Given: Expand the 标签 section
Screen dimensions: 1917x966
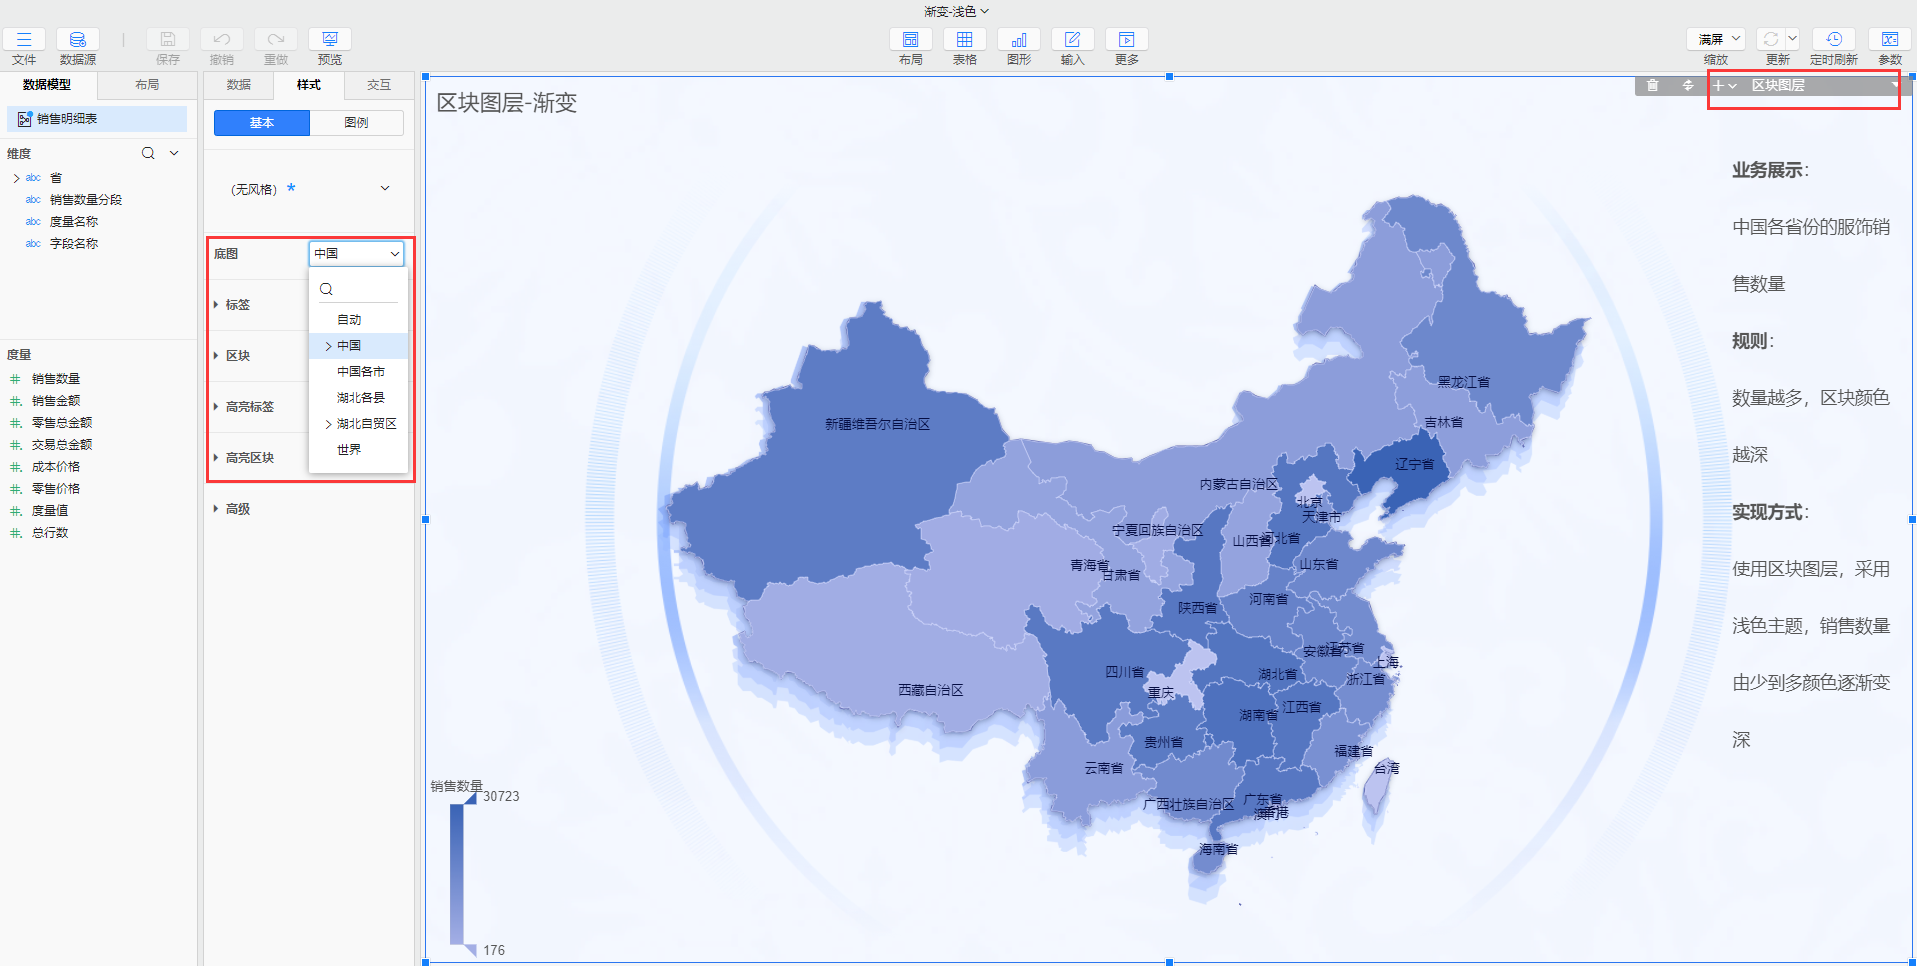Looking at the screenshot, I should (237, 305).
